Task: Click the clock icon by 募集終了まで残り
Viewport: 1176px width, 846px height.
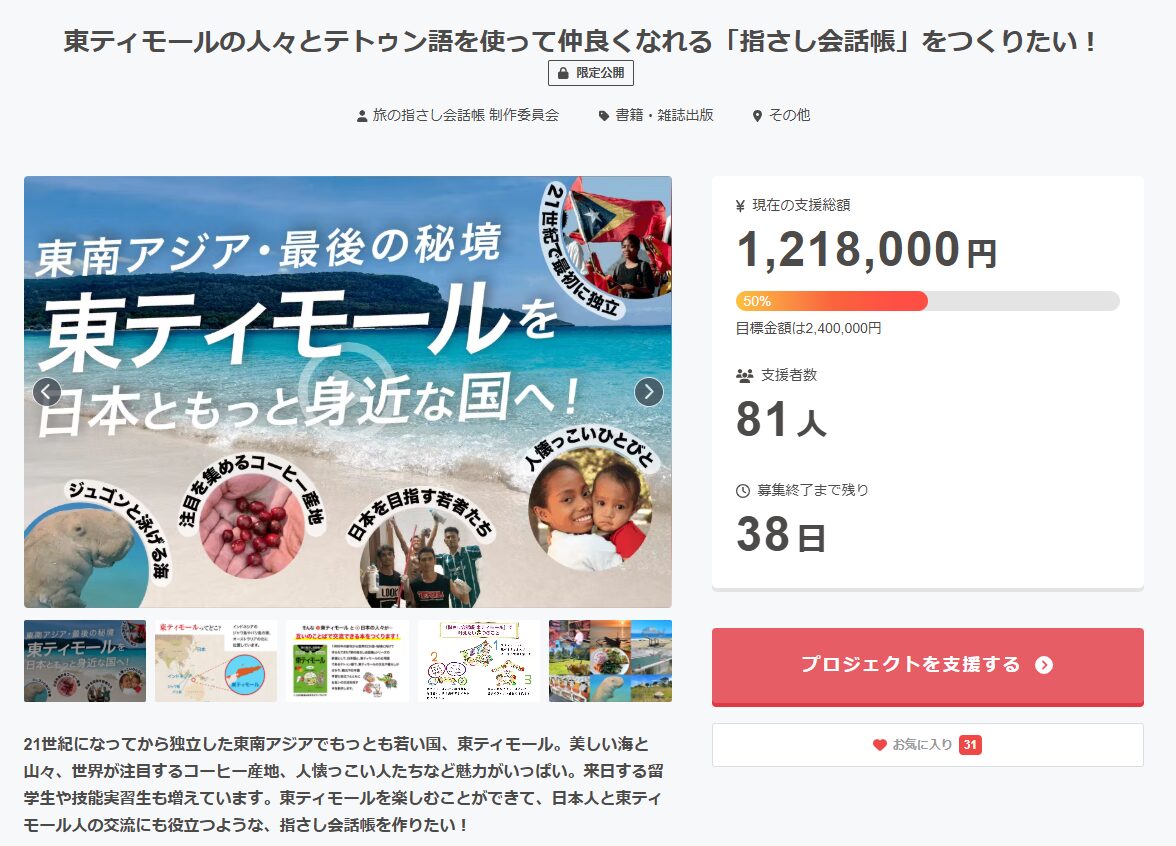Action: (x=743, y=491)
